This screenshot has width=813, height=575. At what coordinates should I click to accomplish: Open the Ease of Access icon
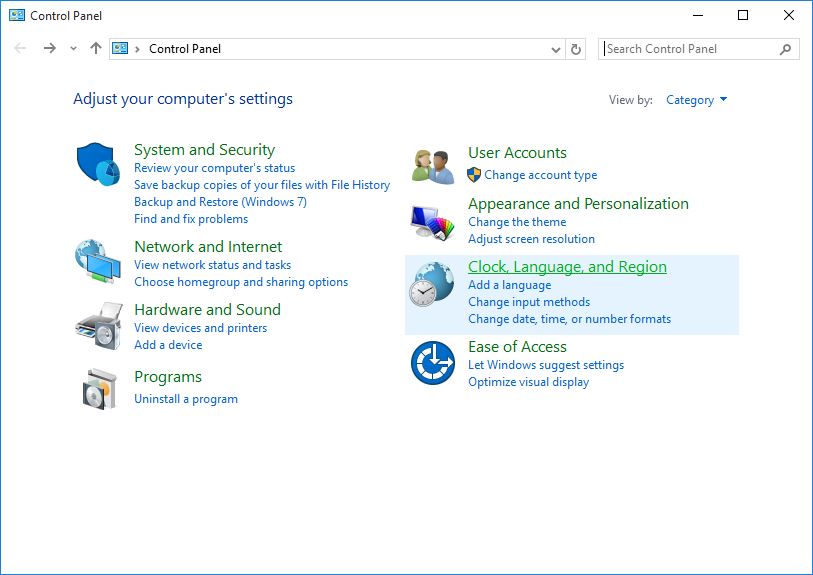point(432,362)
